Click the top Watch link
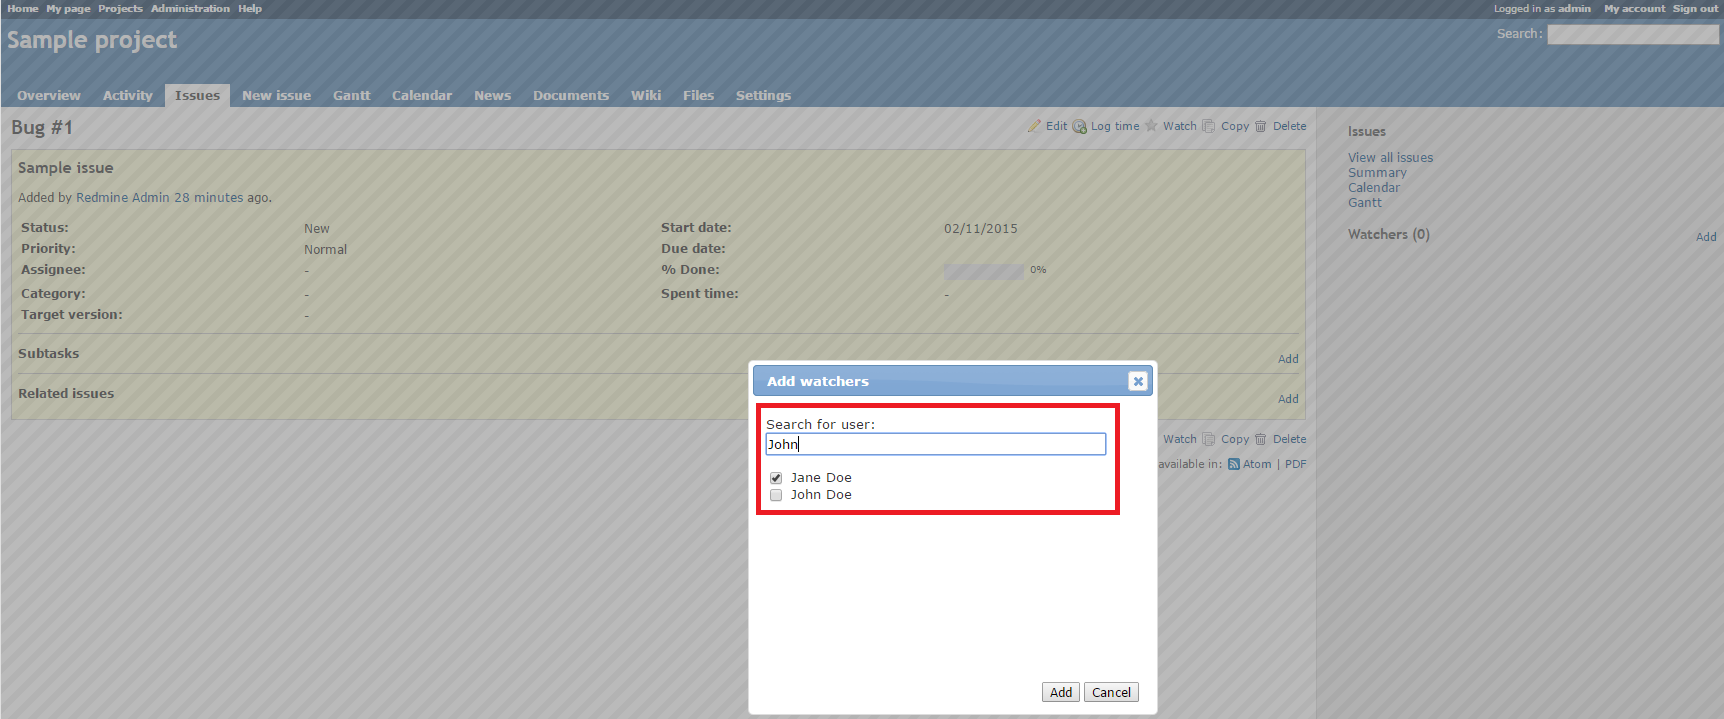This screenshot has width=1724, height=719. (x=1179, y=126)
